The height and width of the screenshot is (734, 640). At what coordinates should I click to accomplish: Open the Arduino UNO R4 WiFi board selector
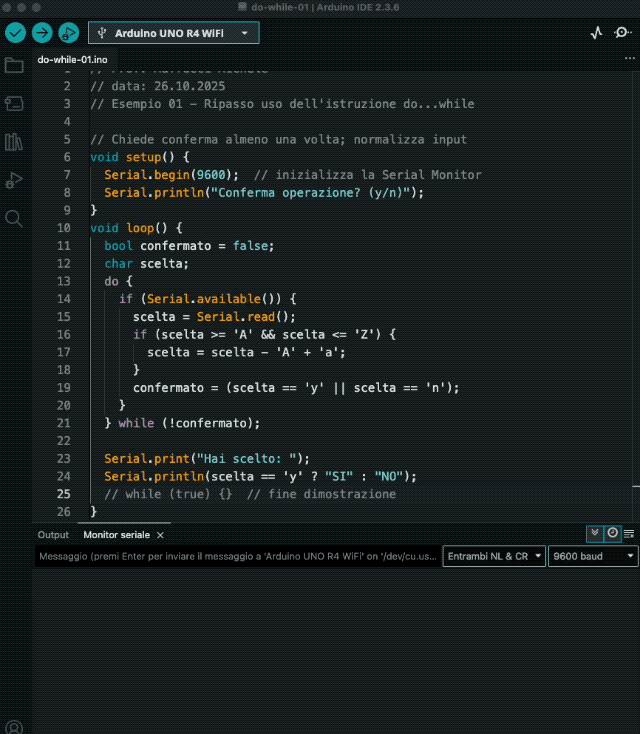click(173, 33)
